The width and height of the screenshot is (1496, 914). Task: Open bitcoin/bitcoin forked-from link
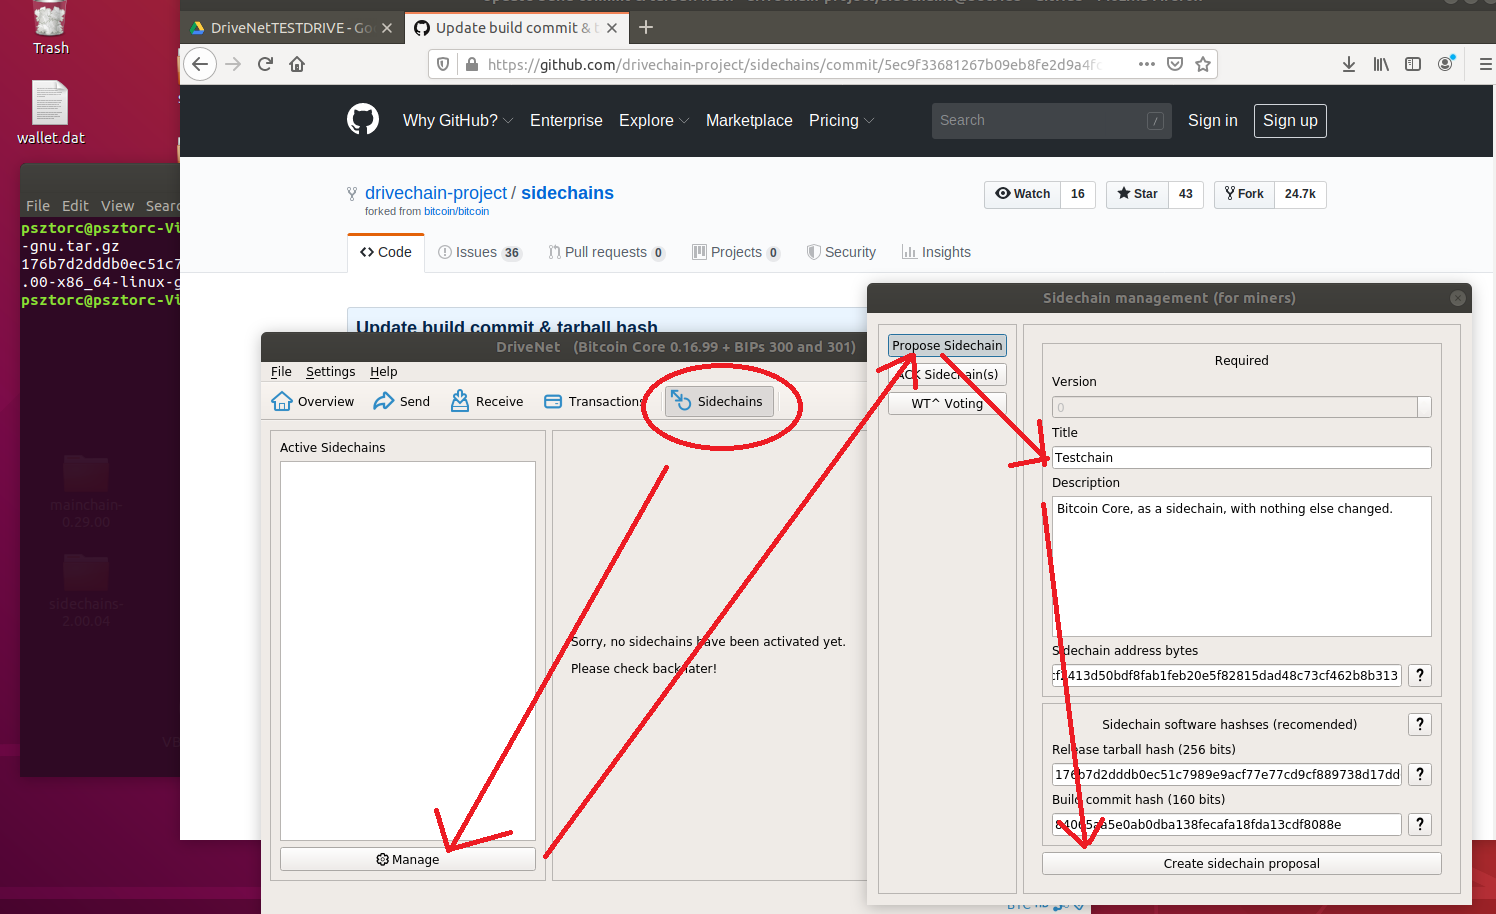click(456, 211)
